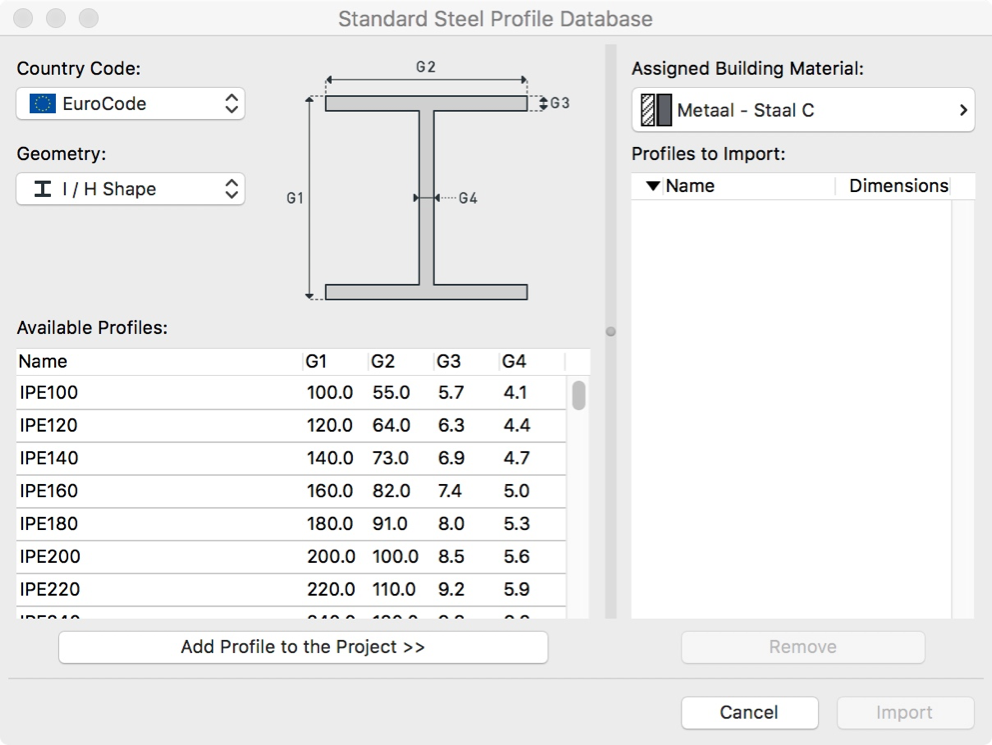Select the IPE100 profile row

coord(291,393)
